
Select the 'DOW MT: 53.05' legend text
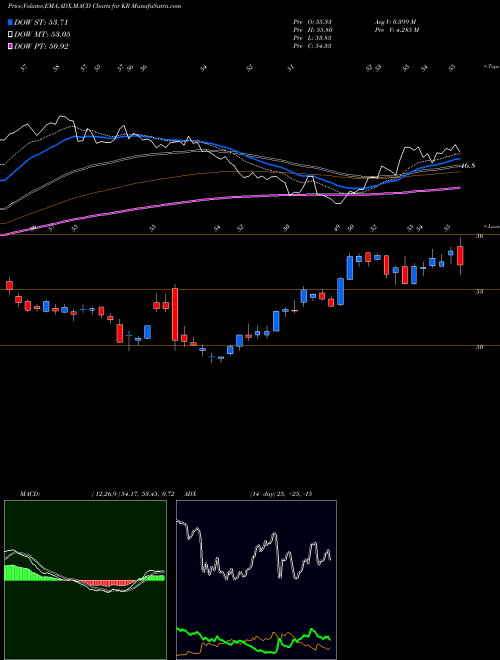pos(42,35)
